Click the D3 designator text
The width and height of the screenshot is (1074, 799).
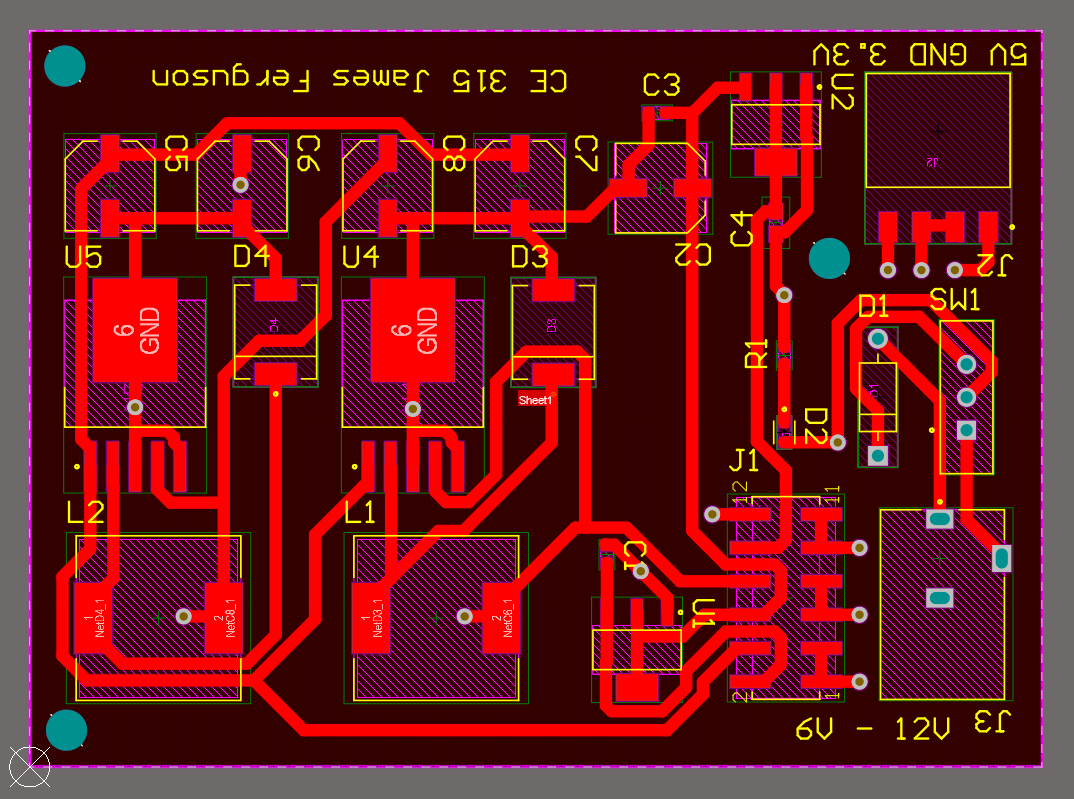(x=529, y=257)
